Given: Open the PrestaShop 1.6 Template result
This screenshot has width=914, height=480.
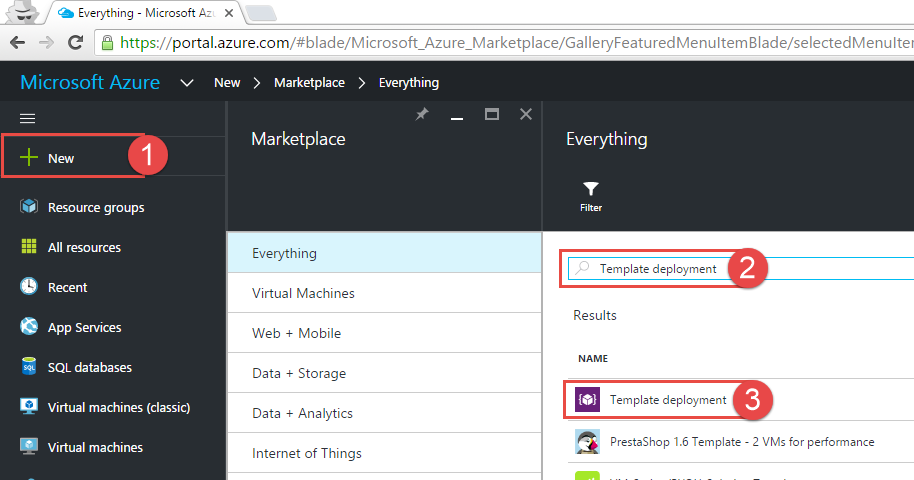Looking at the screenshot, I should click(741, 441).
